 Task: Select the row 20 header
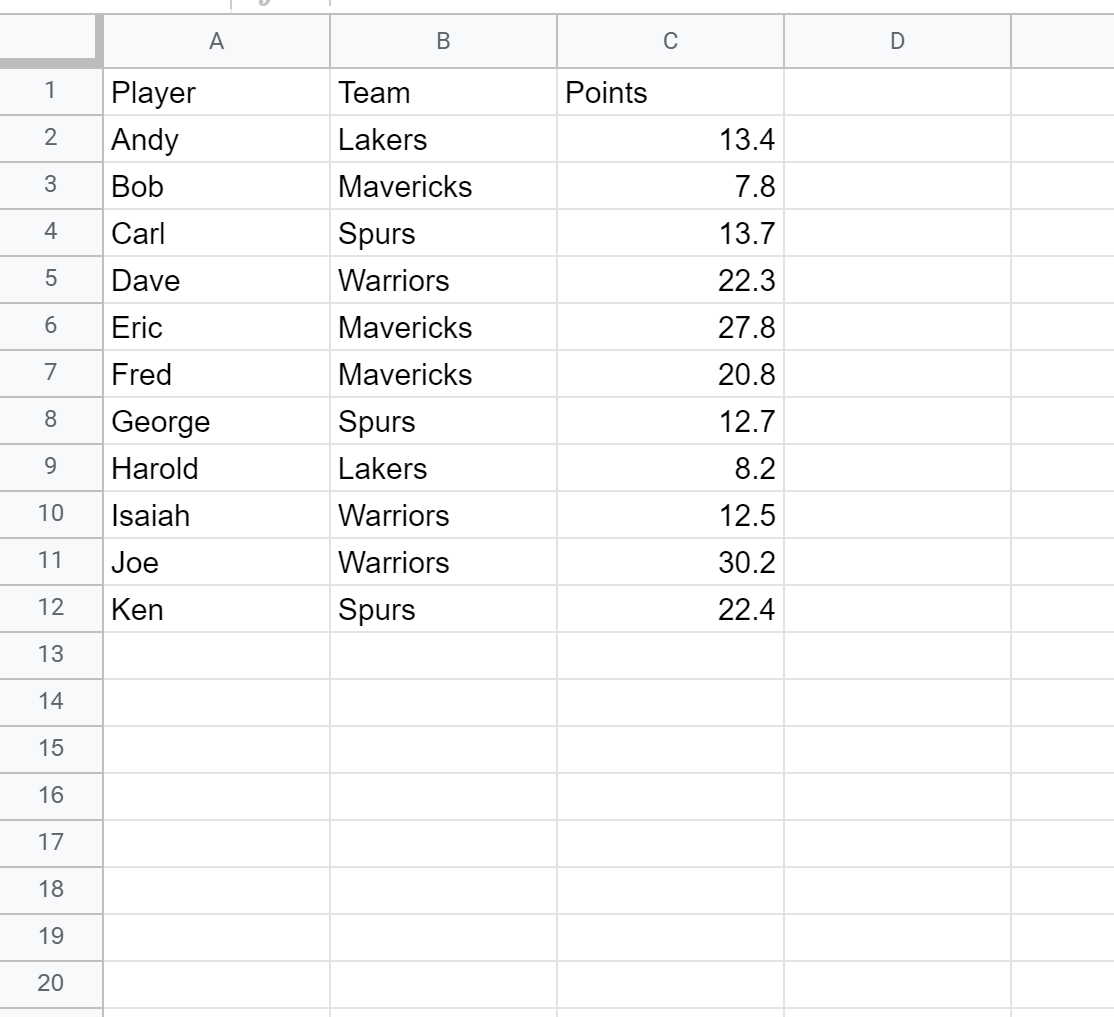(x=50, y=984)
